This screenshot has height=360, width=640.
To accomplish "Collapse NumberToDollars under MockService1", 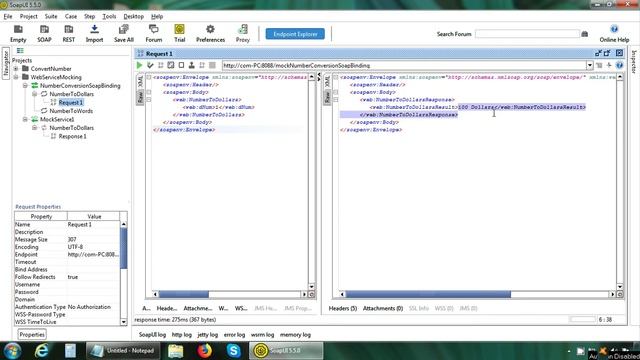I will [35, 128].
